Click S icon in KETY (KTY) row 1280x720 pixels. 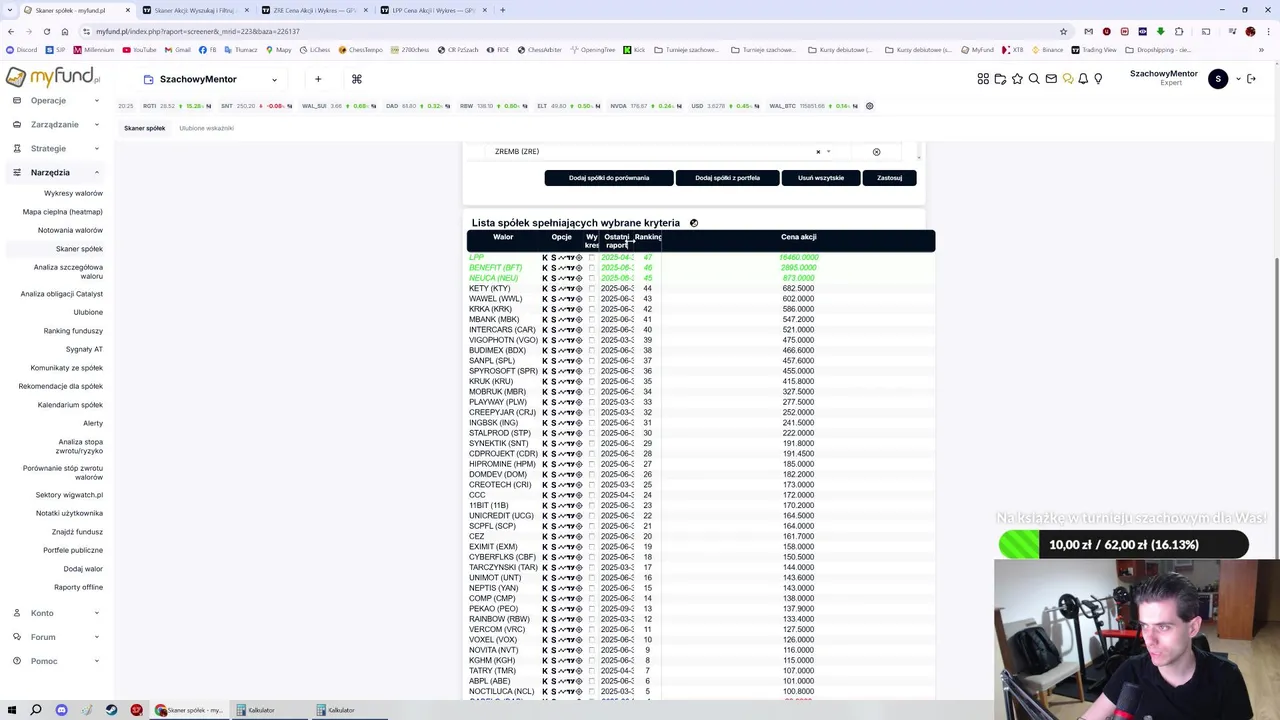553,289
